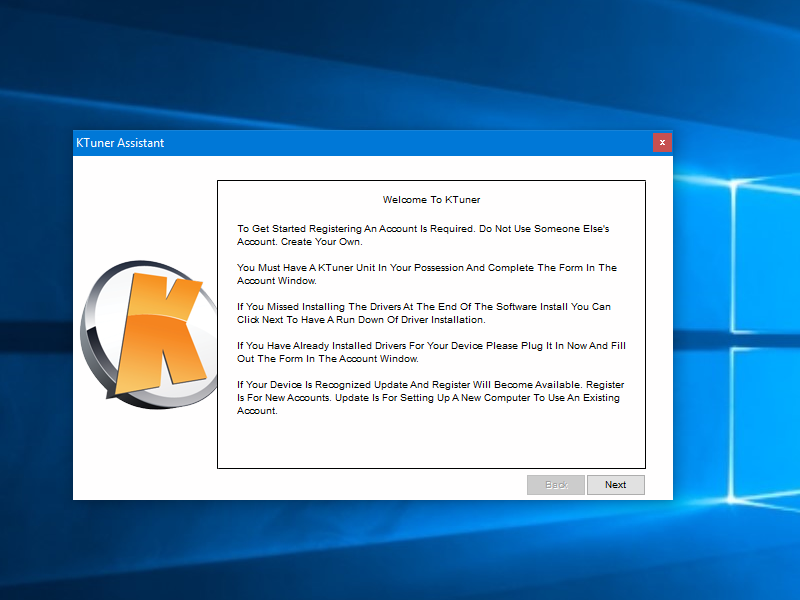800x600 pixels.
Task: Close the KTuner Assistant window
Action: pyautogui.click(x=662, y=142)
